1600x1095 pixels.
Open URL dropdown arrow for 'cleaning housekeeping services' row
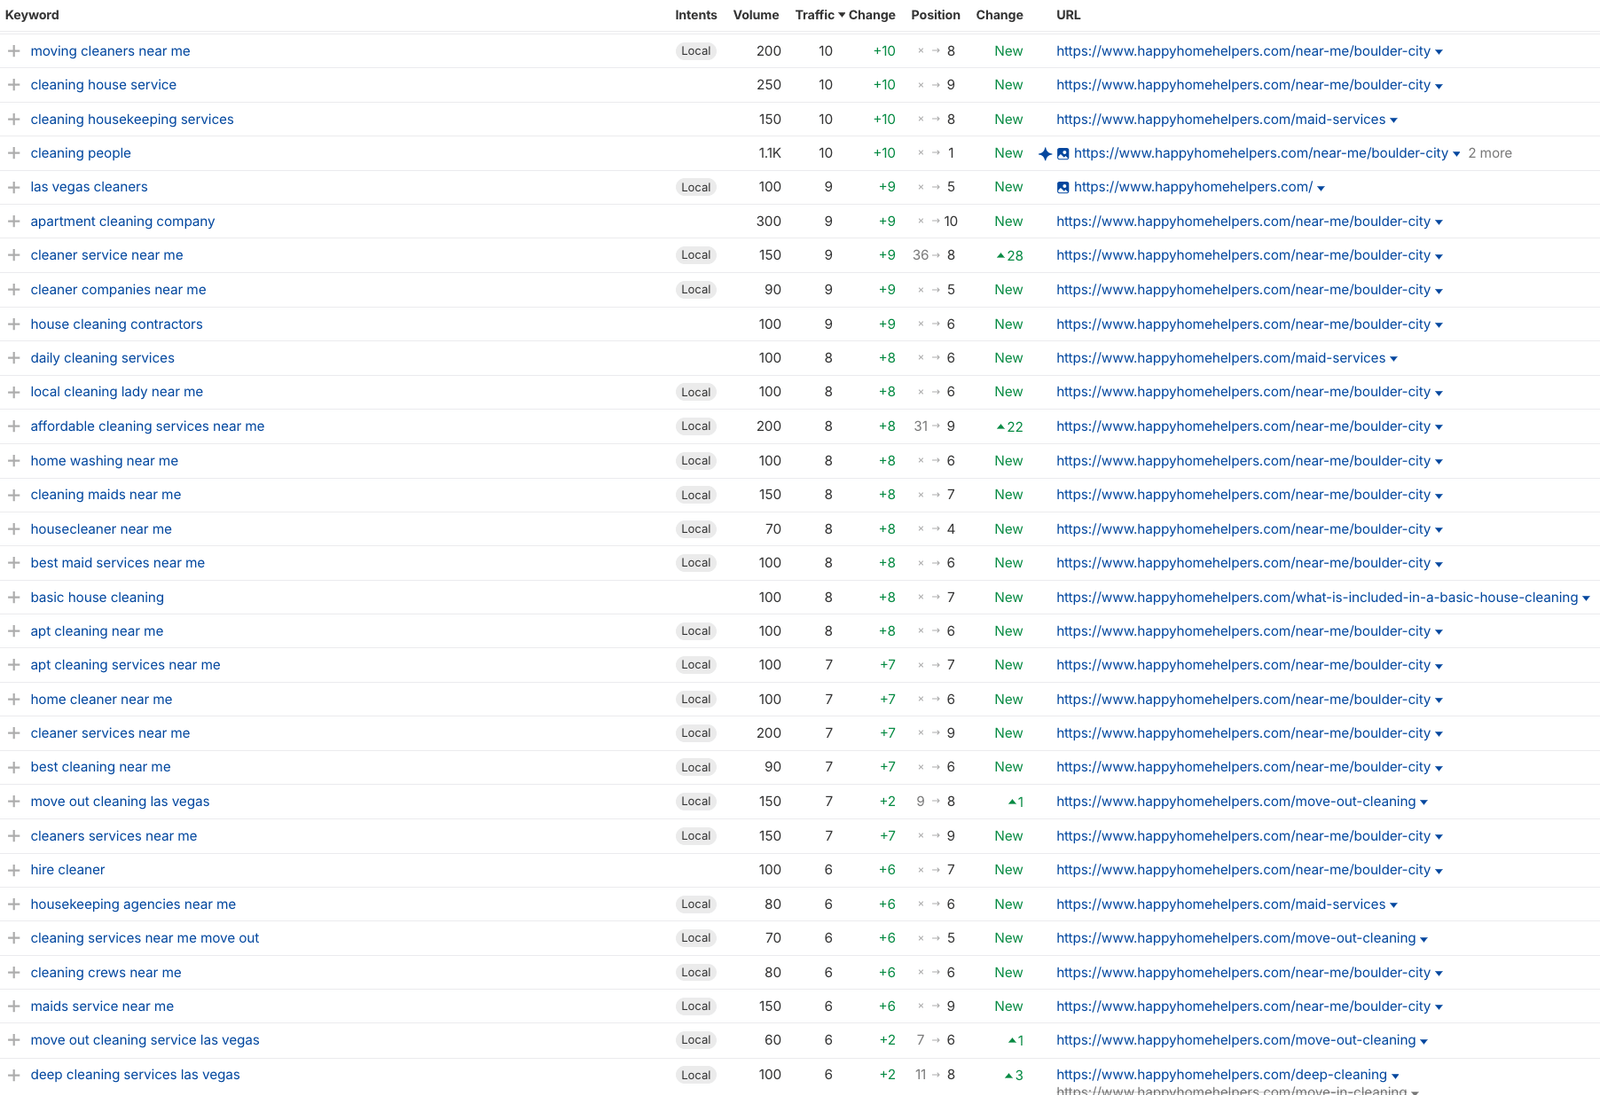[1394, 121]
